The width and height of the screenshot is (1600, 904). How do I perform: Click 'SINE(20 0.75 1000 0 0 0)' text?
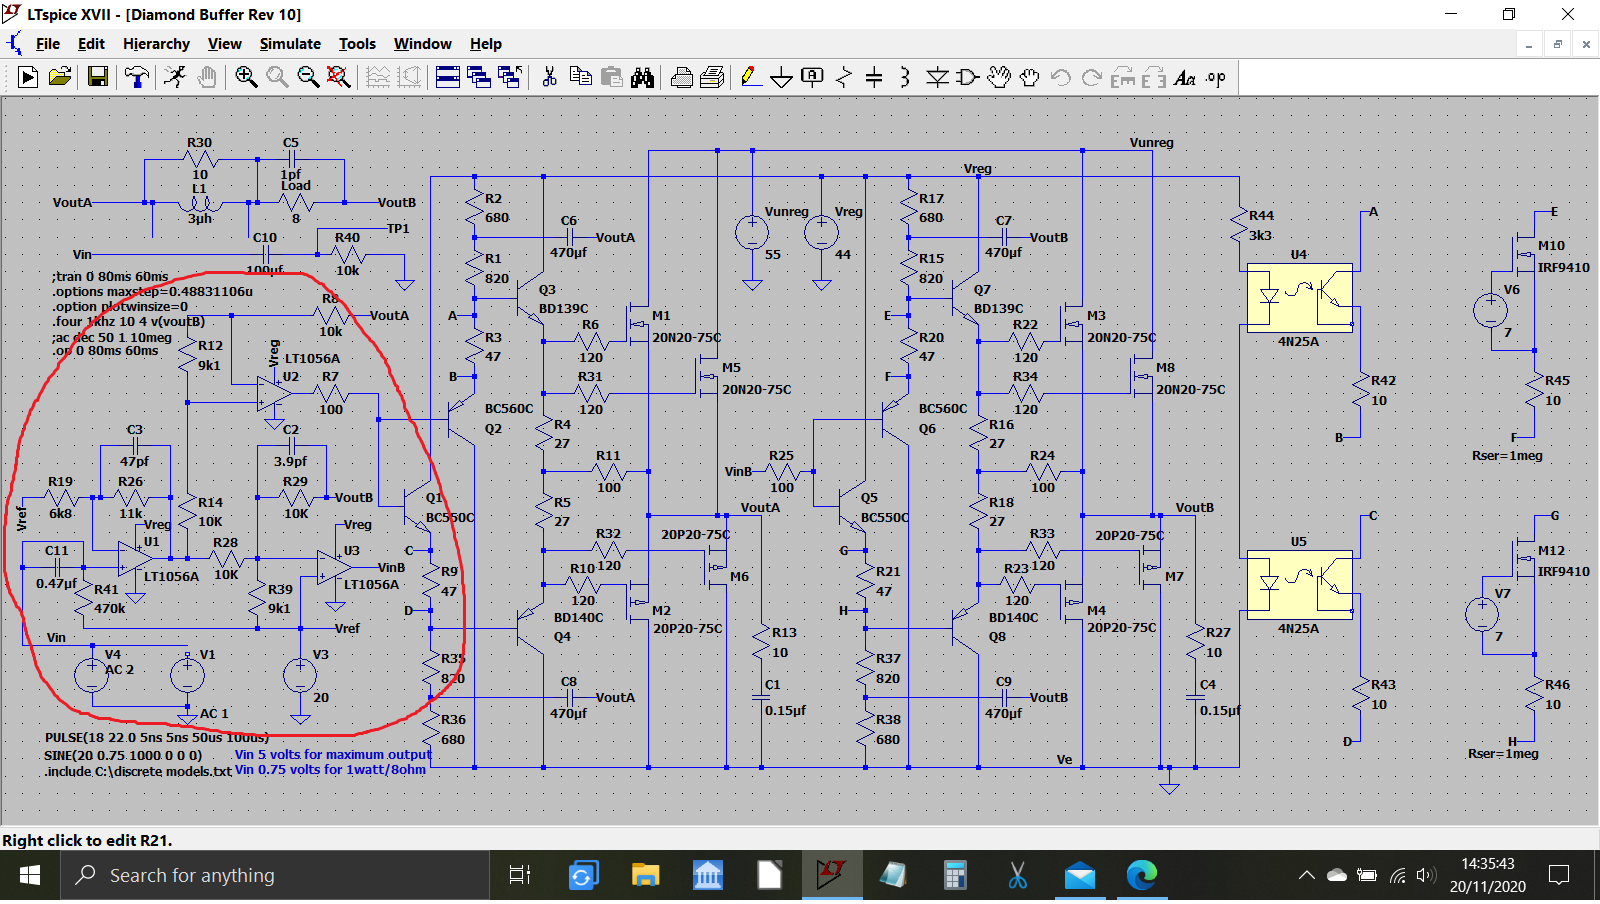point(123,755)
